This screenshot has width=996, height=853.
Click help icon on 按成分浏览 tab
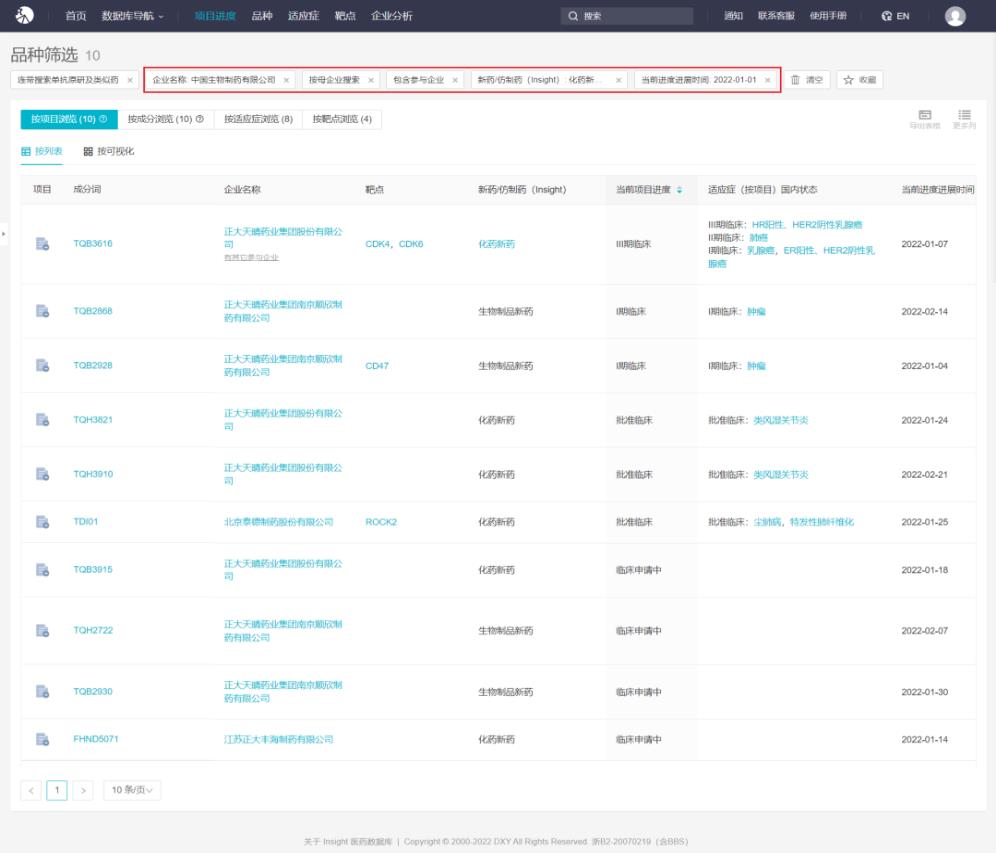coord(200,120)
